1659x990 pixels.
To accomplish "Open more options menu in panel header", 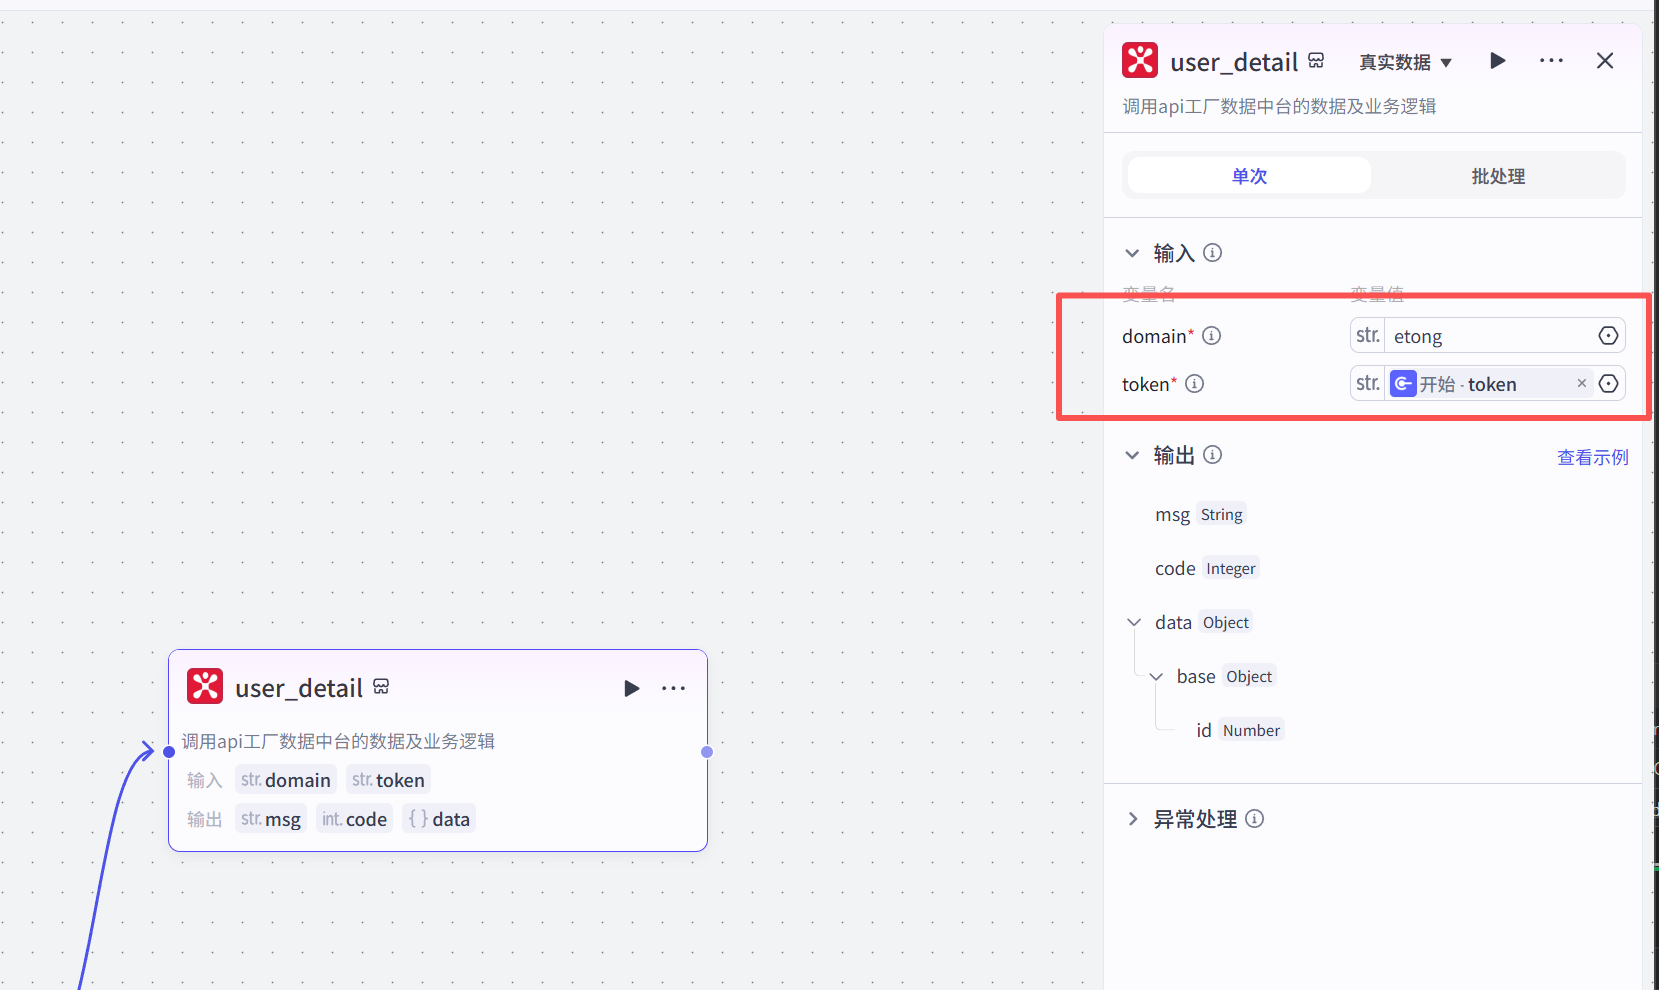I will pyautogui.click(x=1551, y=61).
